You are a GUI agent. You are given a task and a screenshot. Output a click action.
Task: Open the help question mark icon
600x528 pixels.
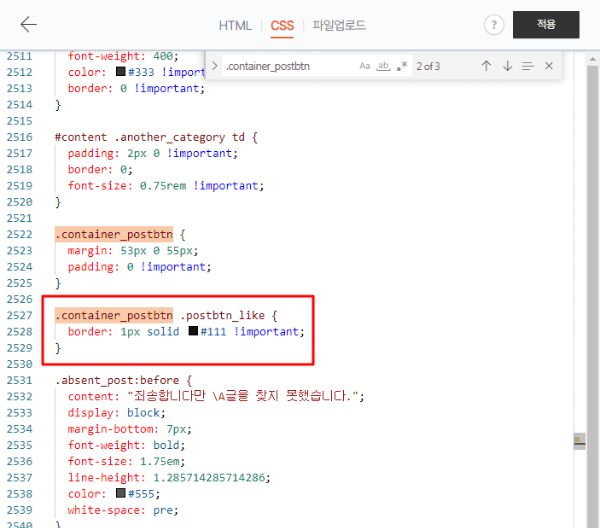coord(494,25)
